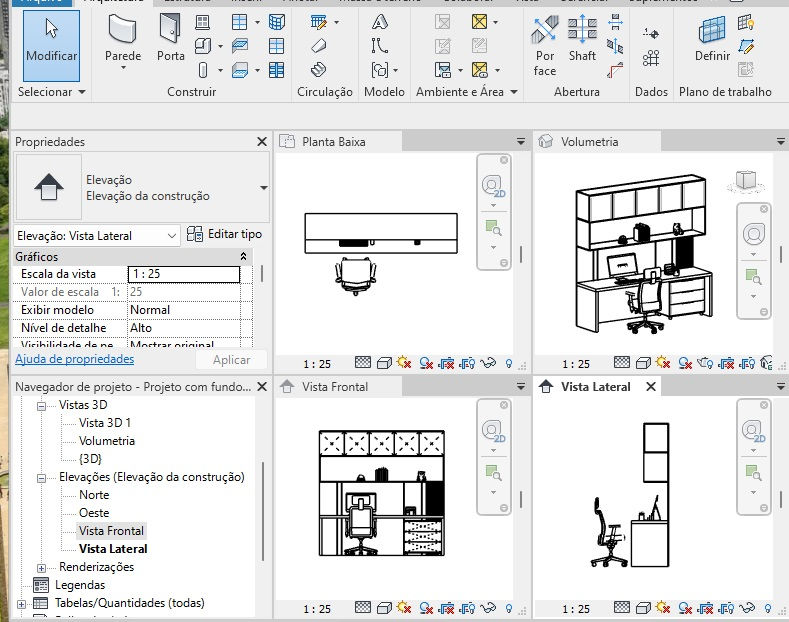Toggle reveal hidden elements in Vista Lateral

point(768,608)
